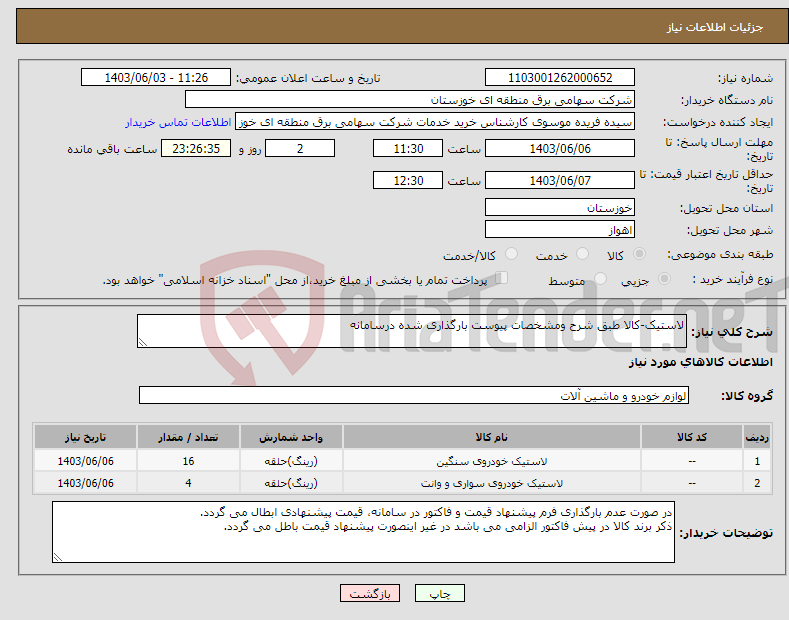This screenshot has width=789, height=620.
Task: Select the کالا/خدمت radio button
Action: (x=511, y=254)
